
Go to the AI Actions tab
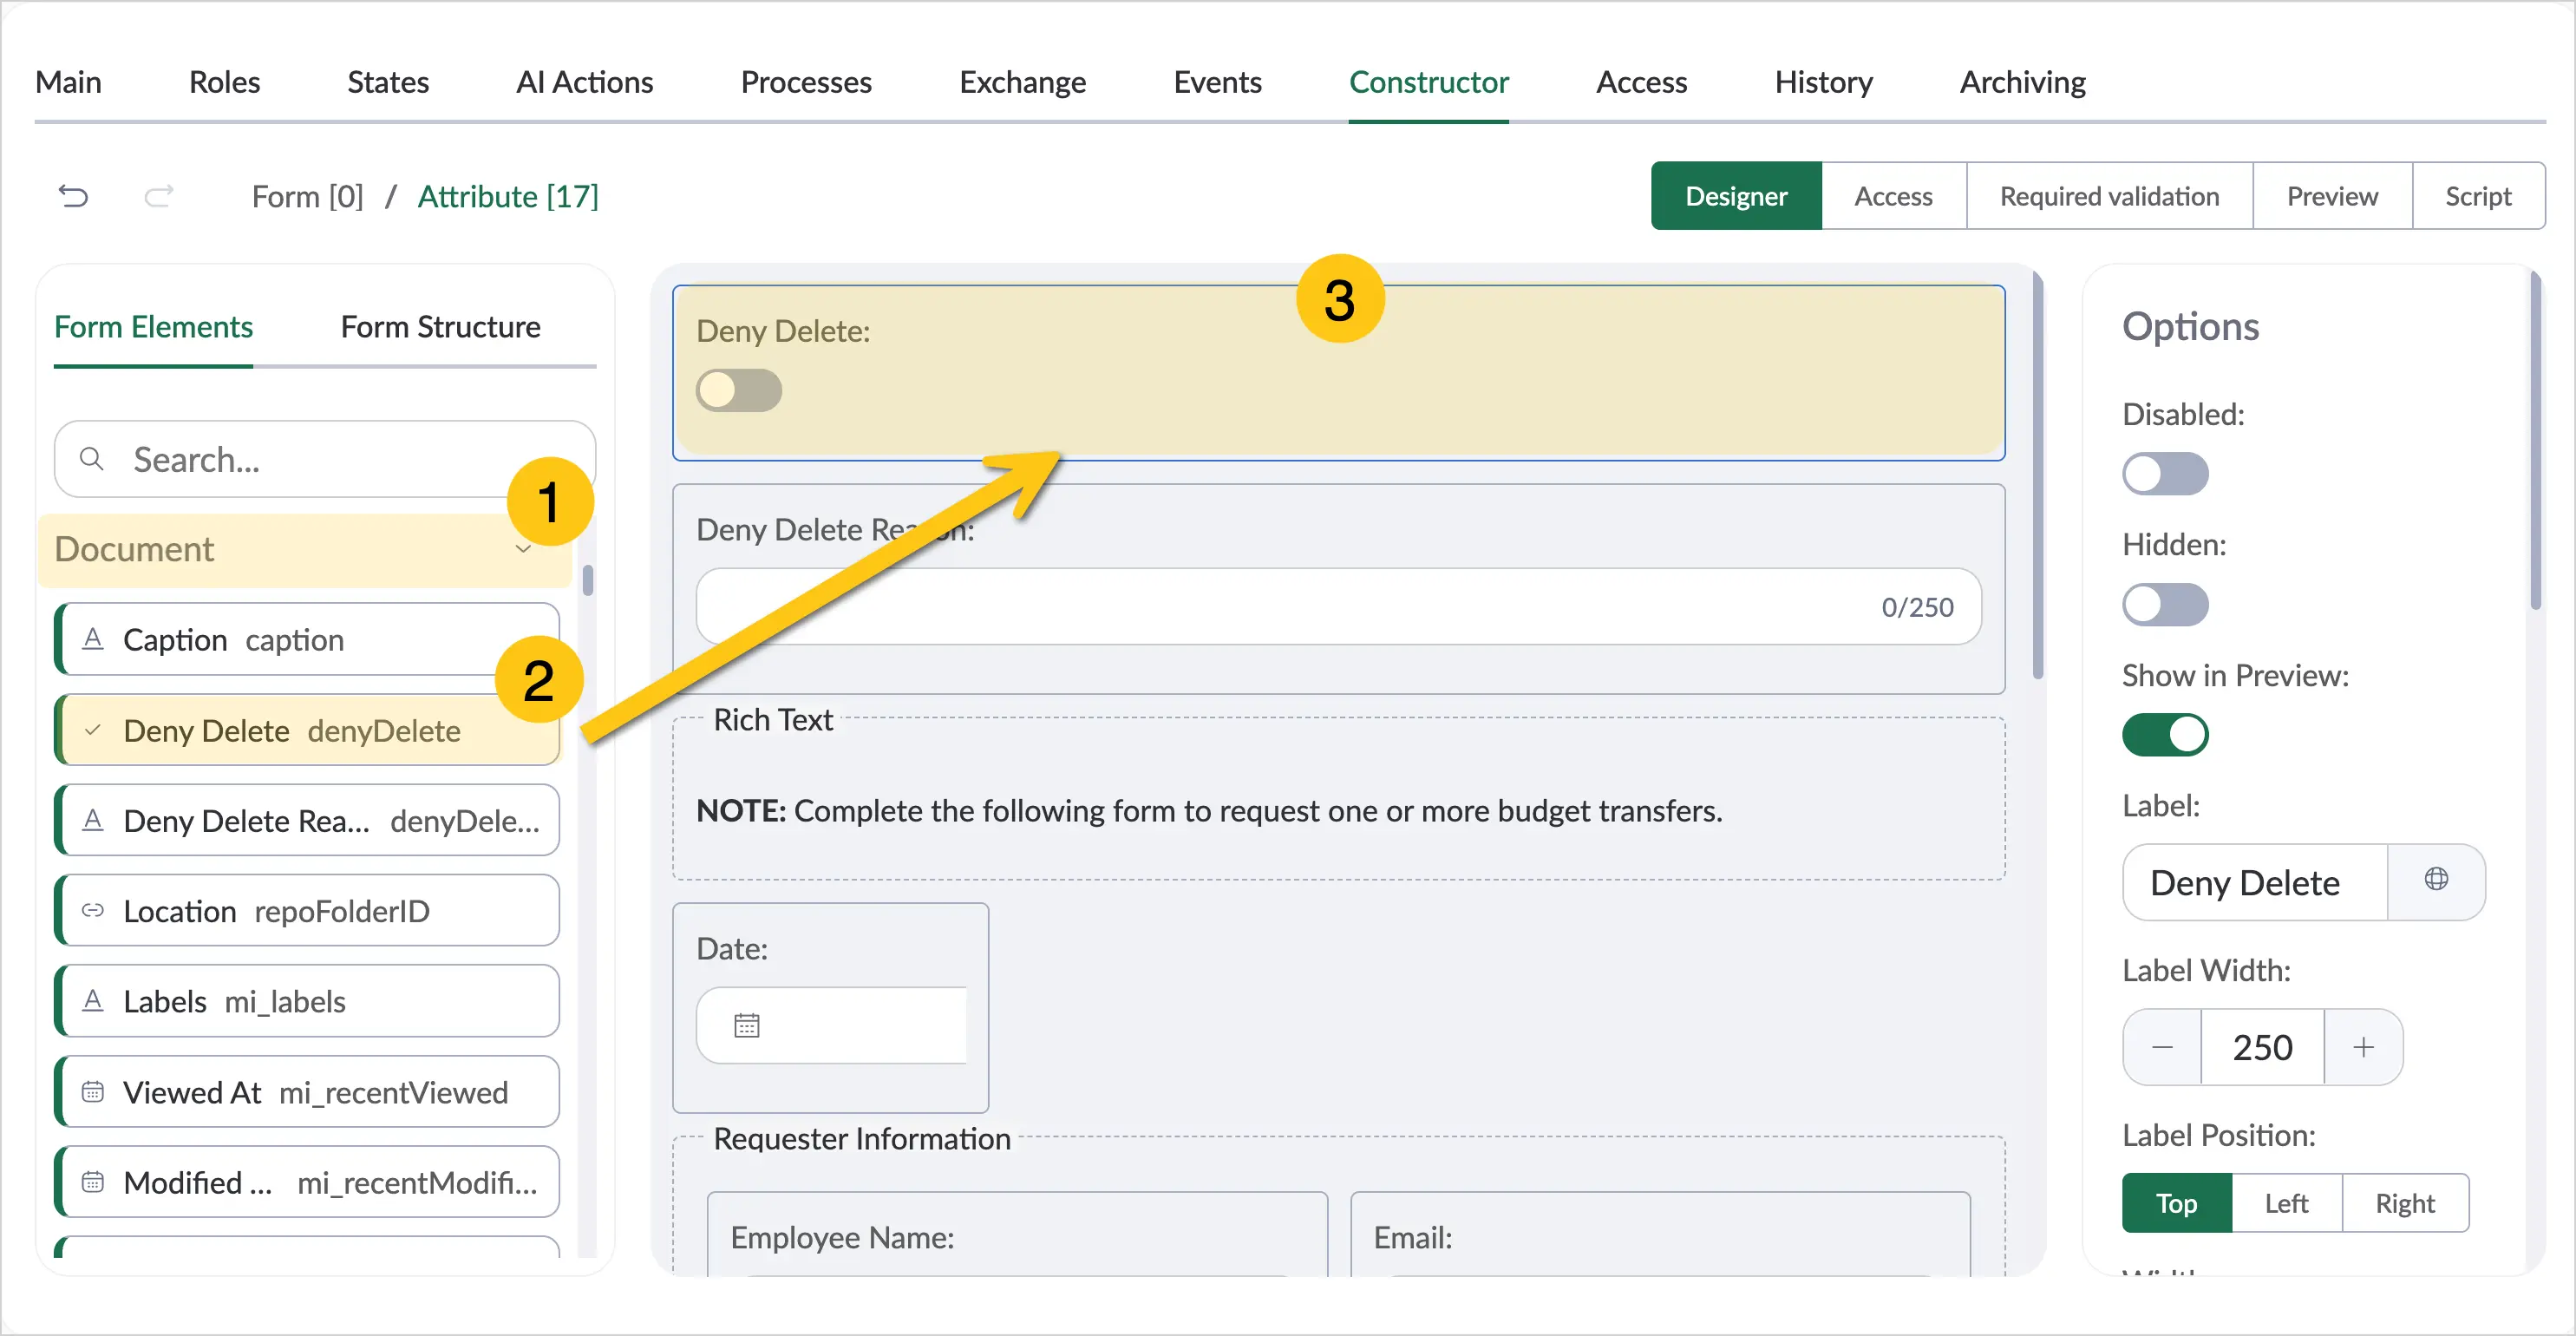(x=584, y=82)
